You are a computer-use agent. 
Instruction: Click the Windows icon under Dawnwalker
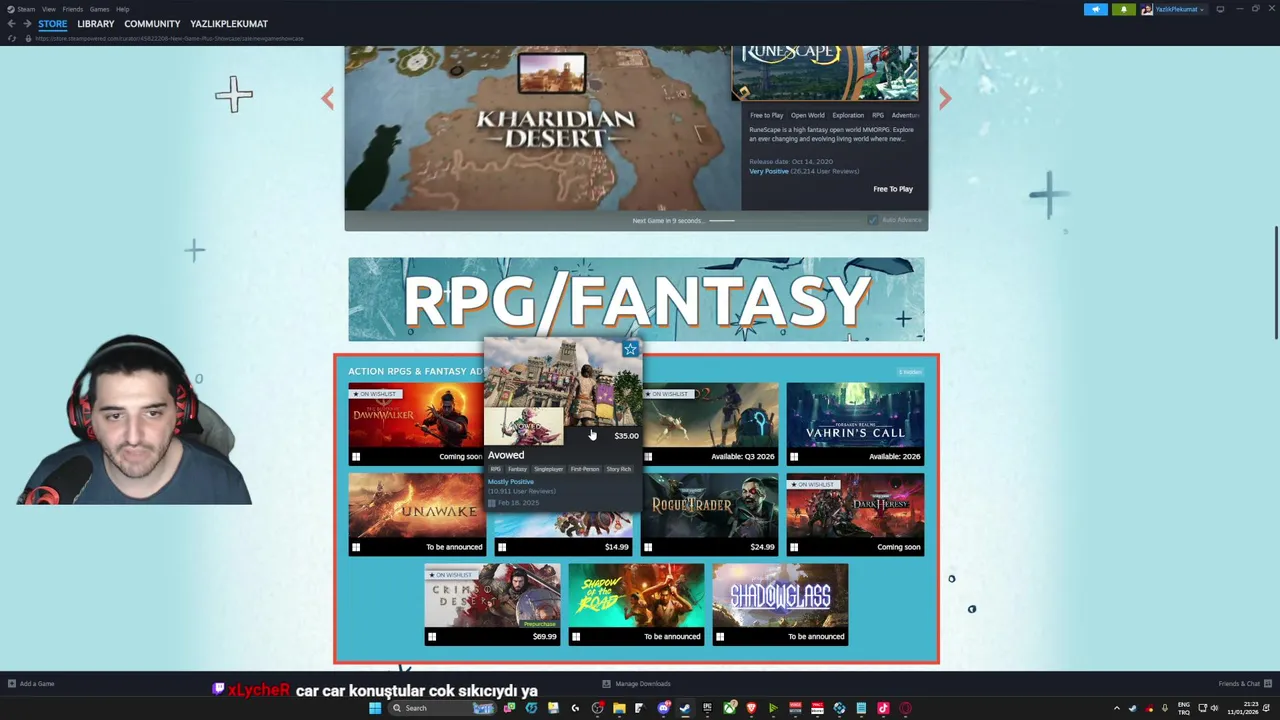coord(356,457)
